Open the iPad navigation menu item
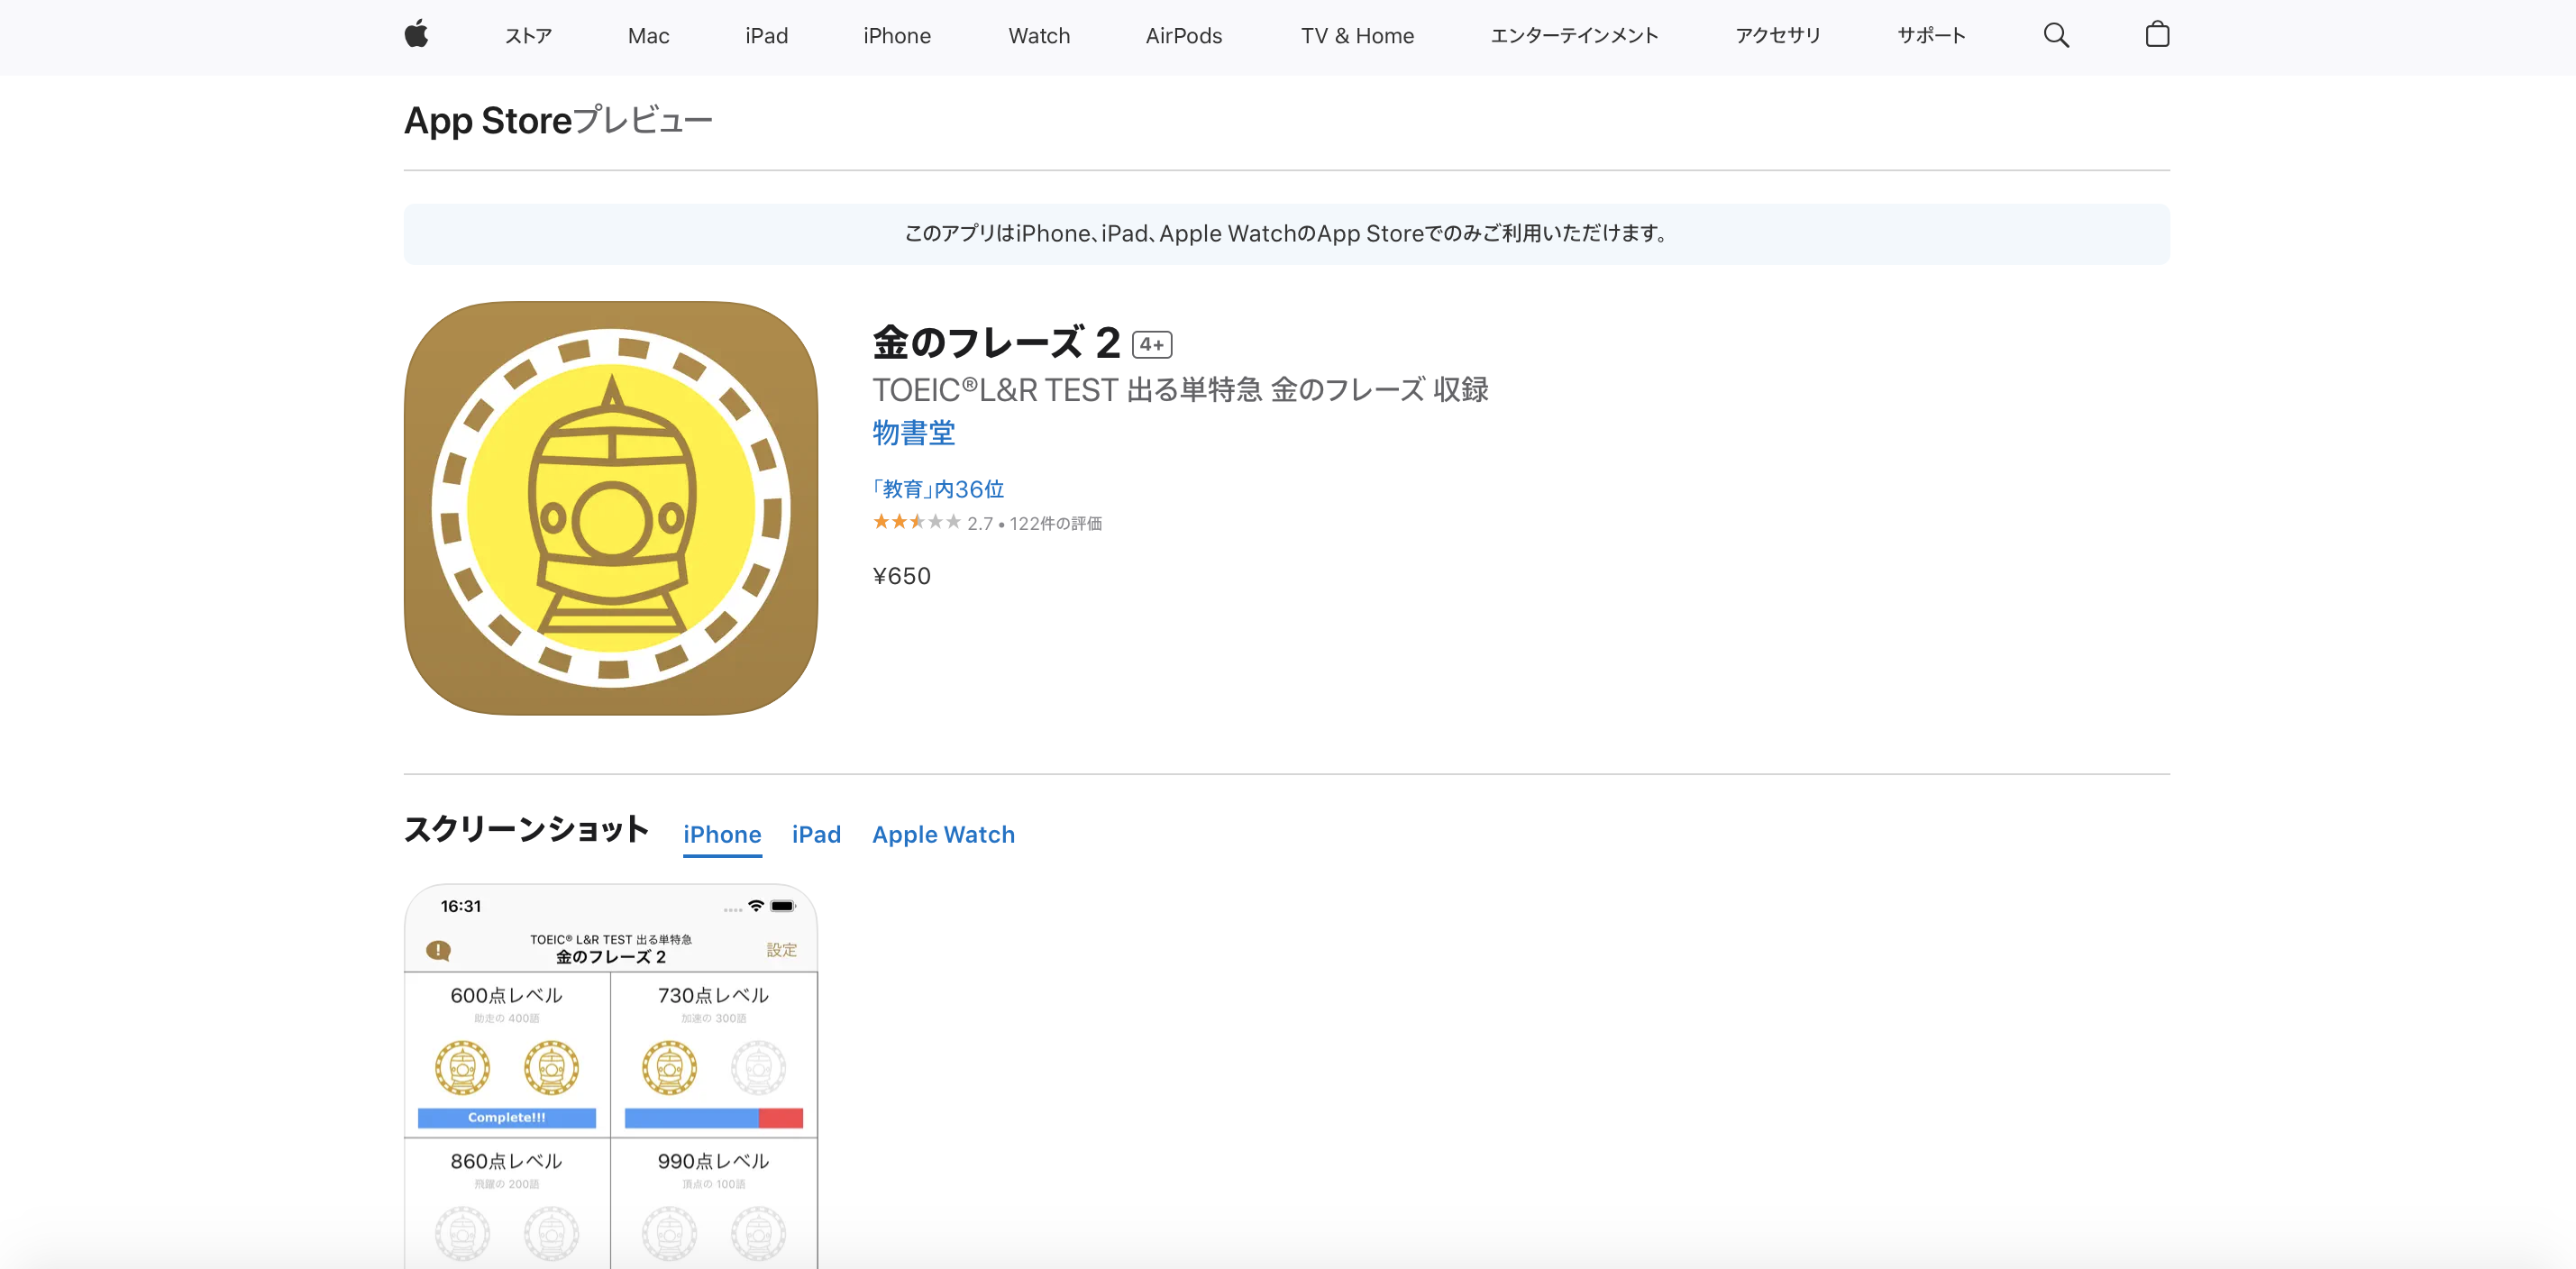 point(766,36)
